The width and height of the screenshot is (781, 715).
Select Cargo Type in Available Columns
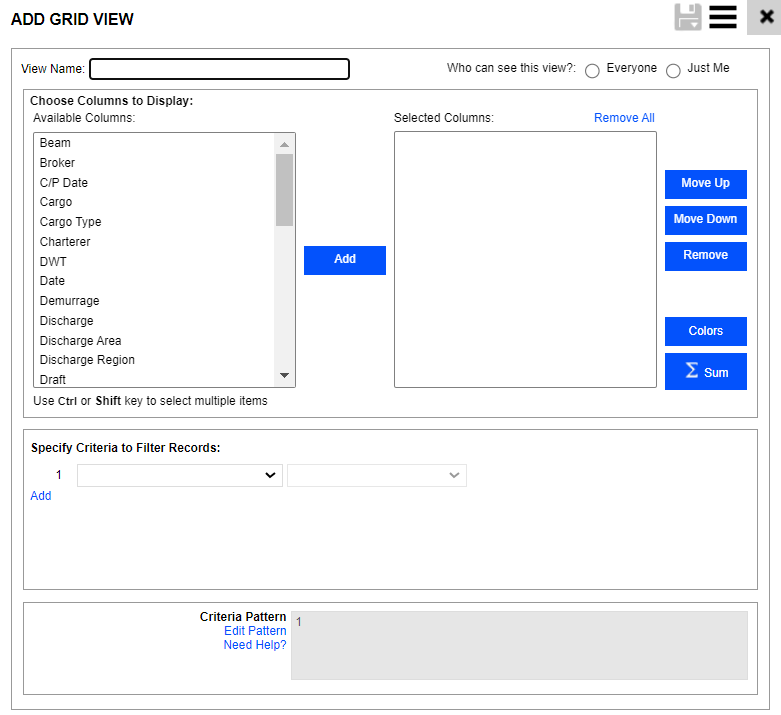70,222
